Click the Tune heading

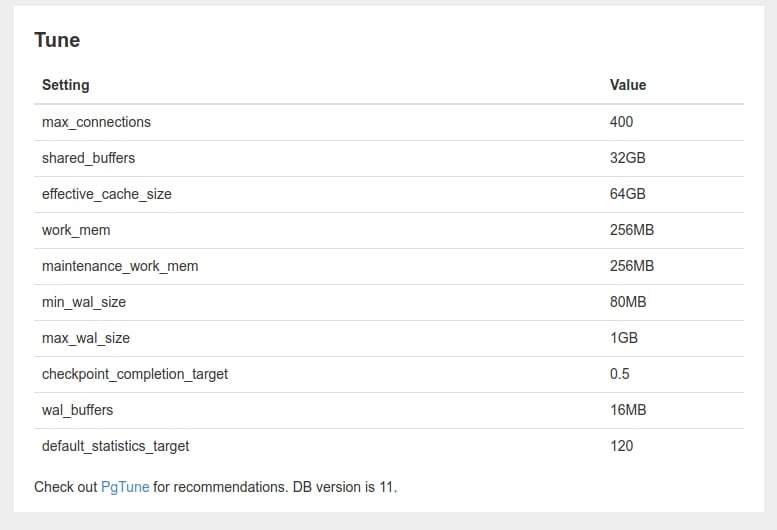point(57,40)
